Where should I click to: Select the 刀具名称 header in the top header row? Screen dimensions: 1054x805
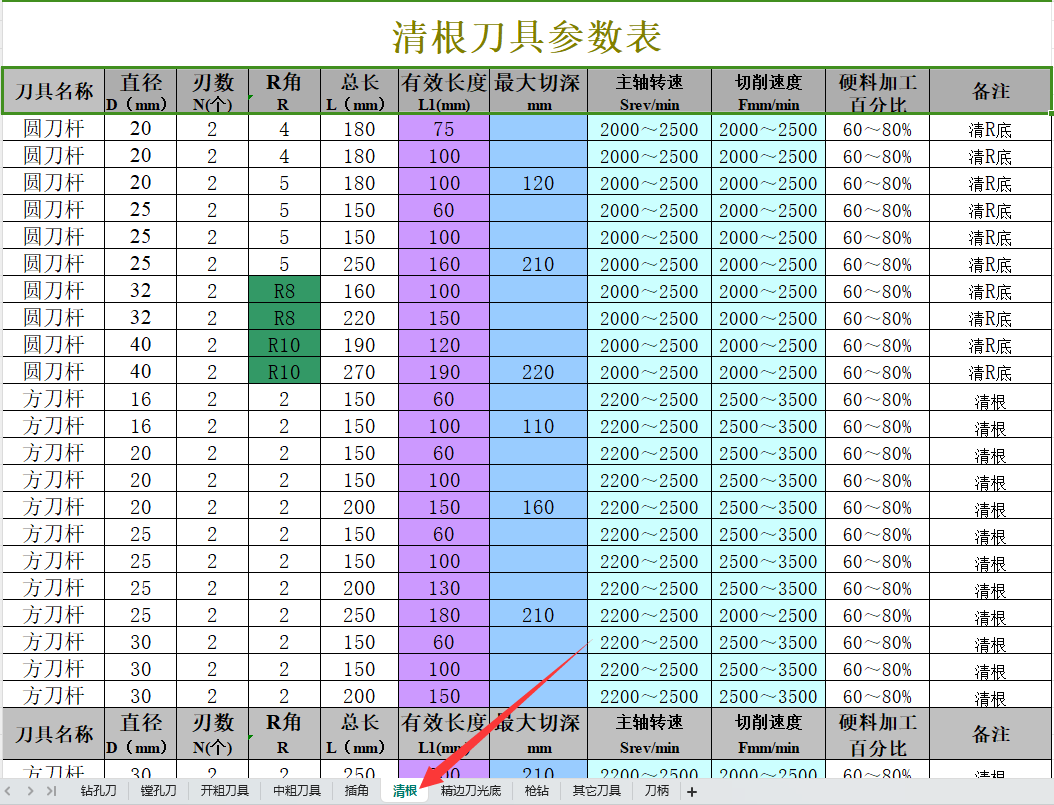[54, 91]
